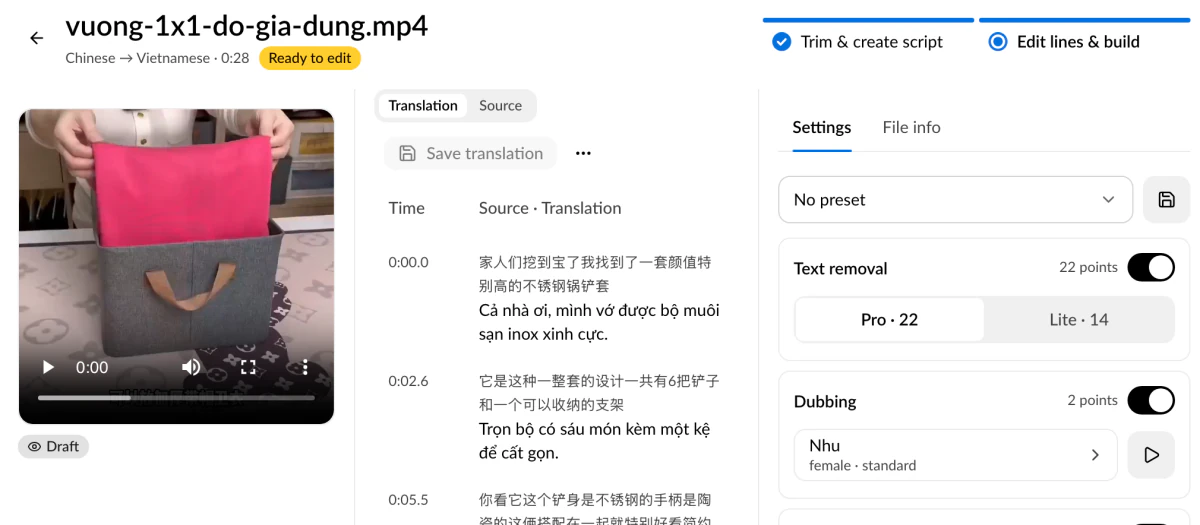Image resolution: width=1200 pixels, height=525 pixels.
Task: Select the 0:02.6 timestamp row
Action: point(408,381)
